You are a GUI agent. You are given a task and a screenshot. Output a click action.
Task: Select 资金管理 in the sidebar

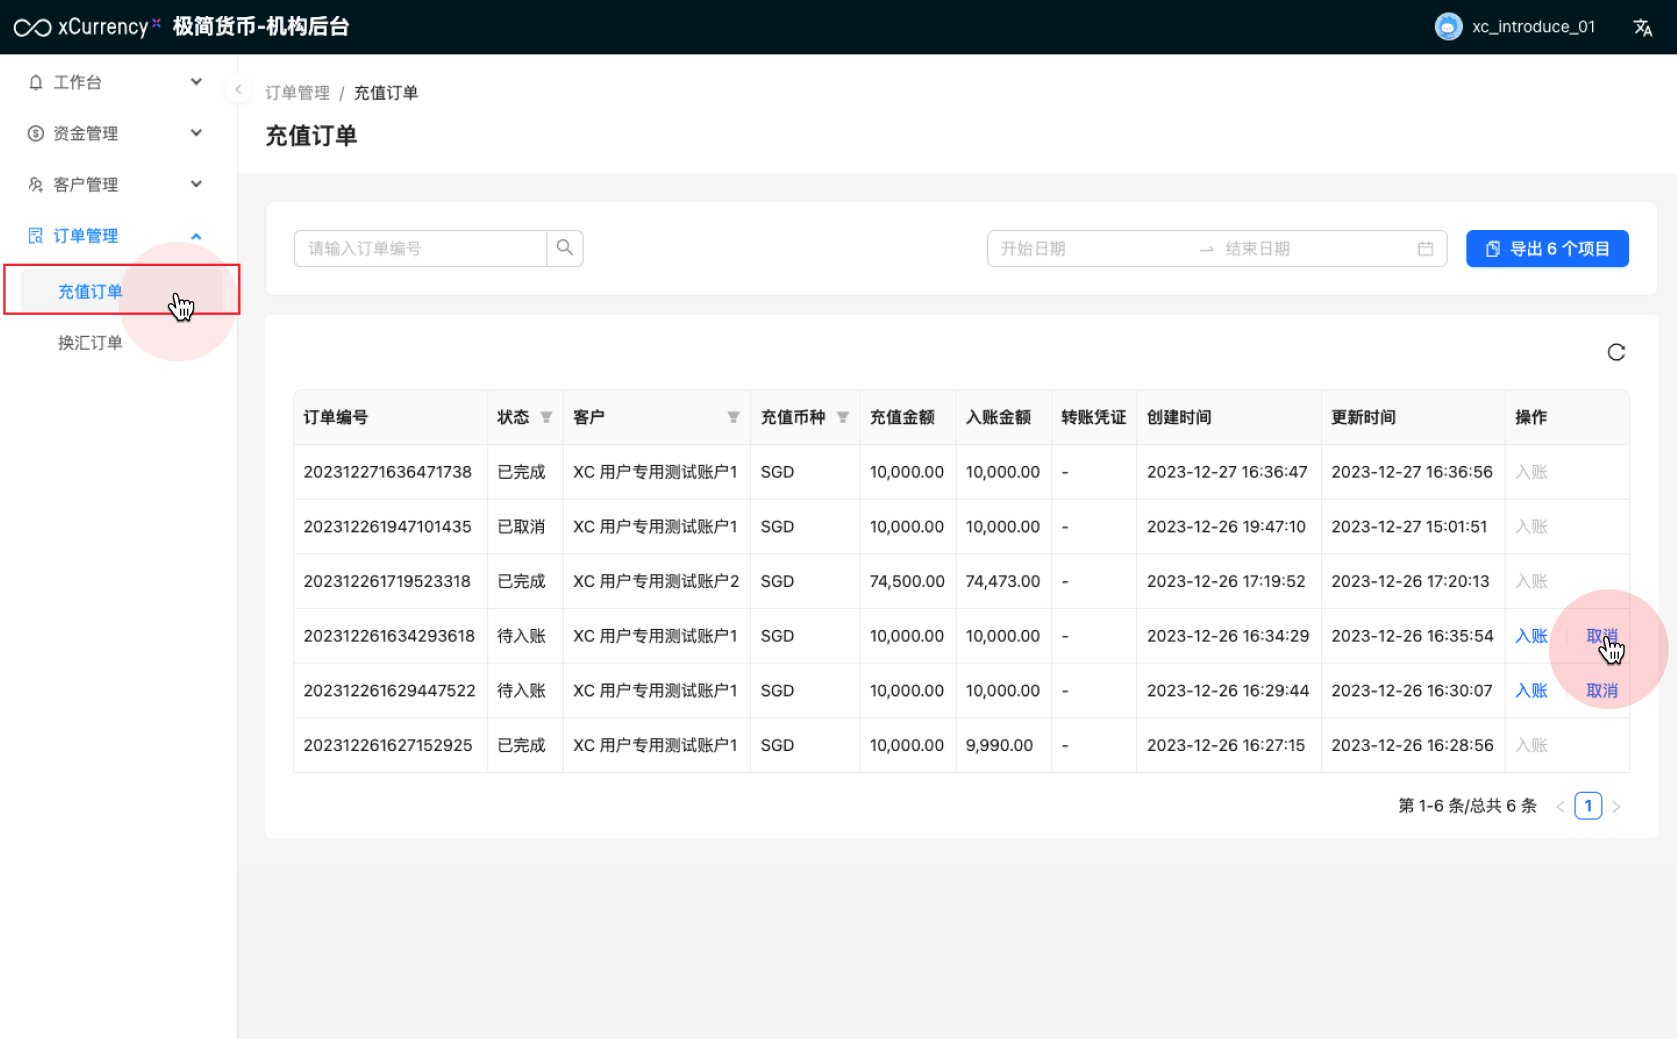point(85,133)
